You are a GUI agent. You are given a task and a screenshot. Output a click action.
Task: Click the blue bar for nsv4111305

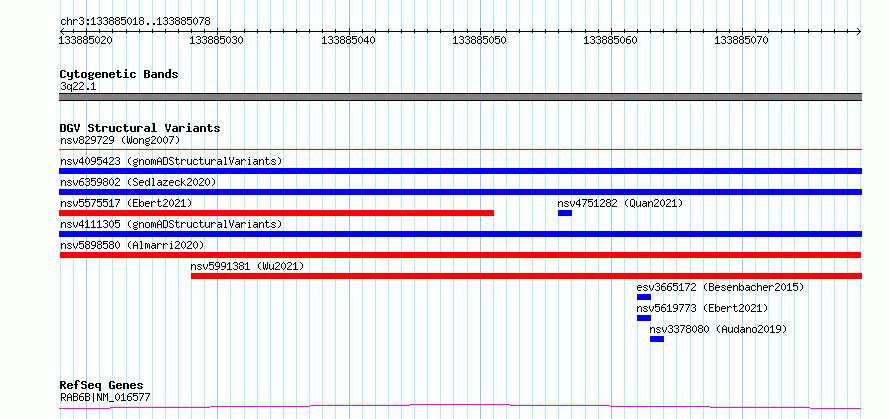tap(460, 234)
